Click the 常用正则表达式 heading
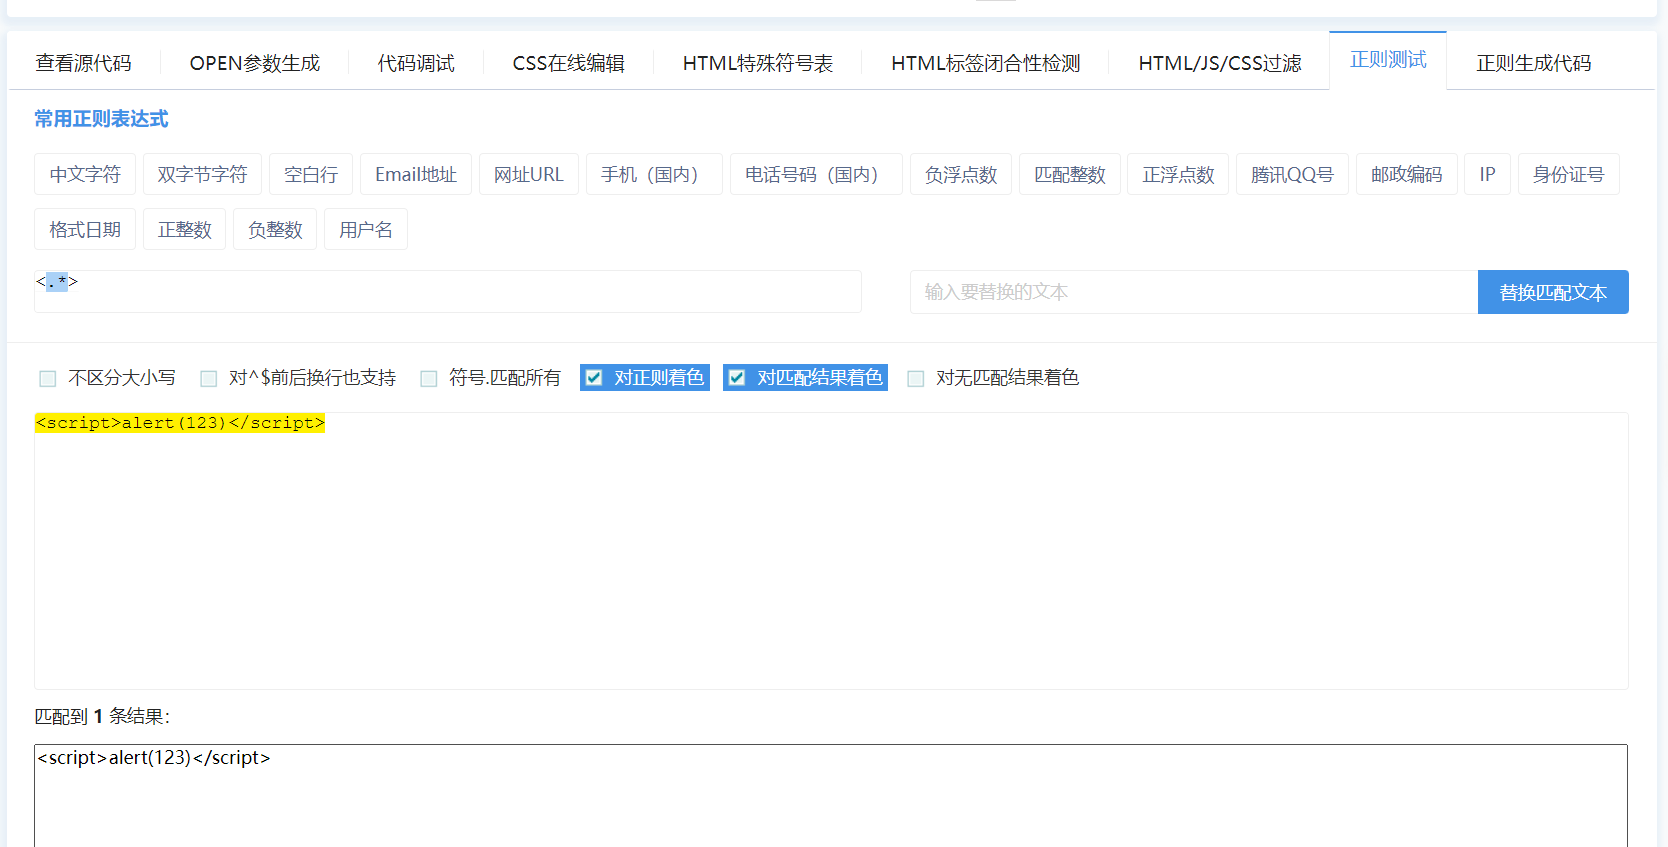1668x847 pixels. pyautogui.click(x=101, y=119)
